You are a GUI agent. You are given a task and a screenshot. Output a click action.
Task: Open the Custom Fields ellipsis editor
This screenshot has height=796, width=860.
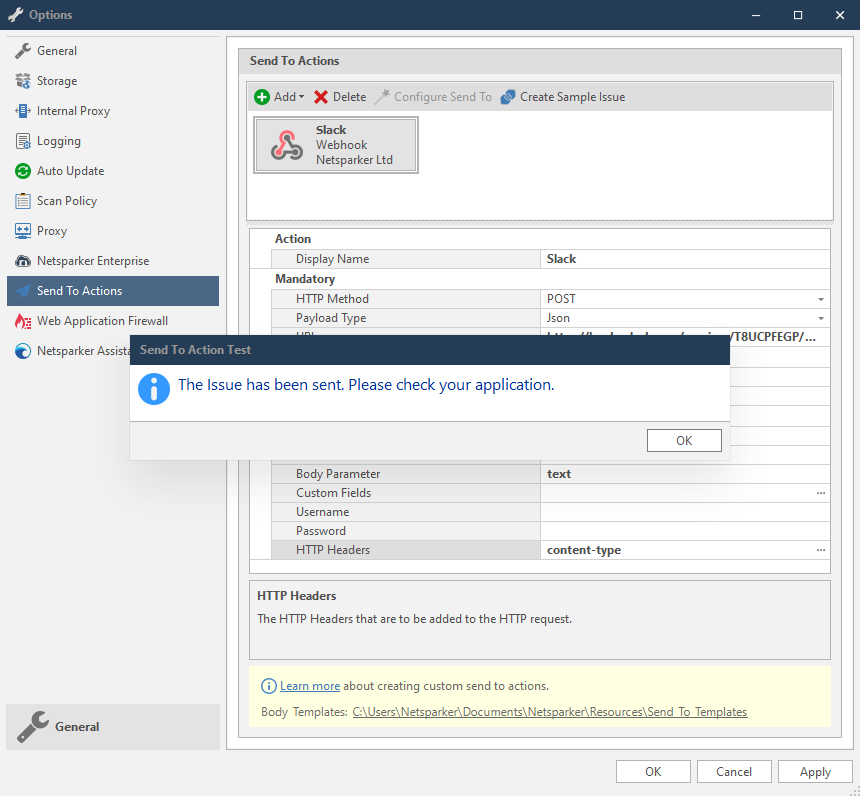tap(820, 492)
